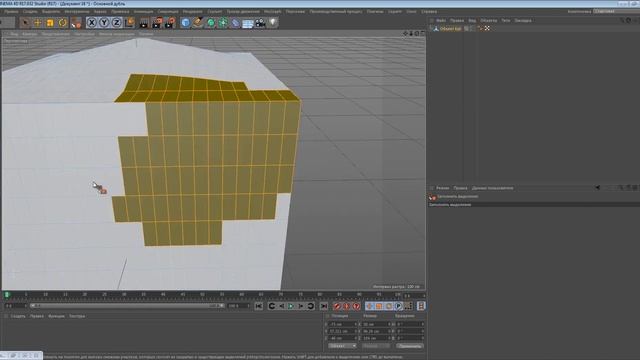Select the spline Pen tool icon
This screenshot has width=640, height=360.
click(x=198, y=23)
